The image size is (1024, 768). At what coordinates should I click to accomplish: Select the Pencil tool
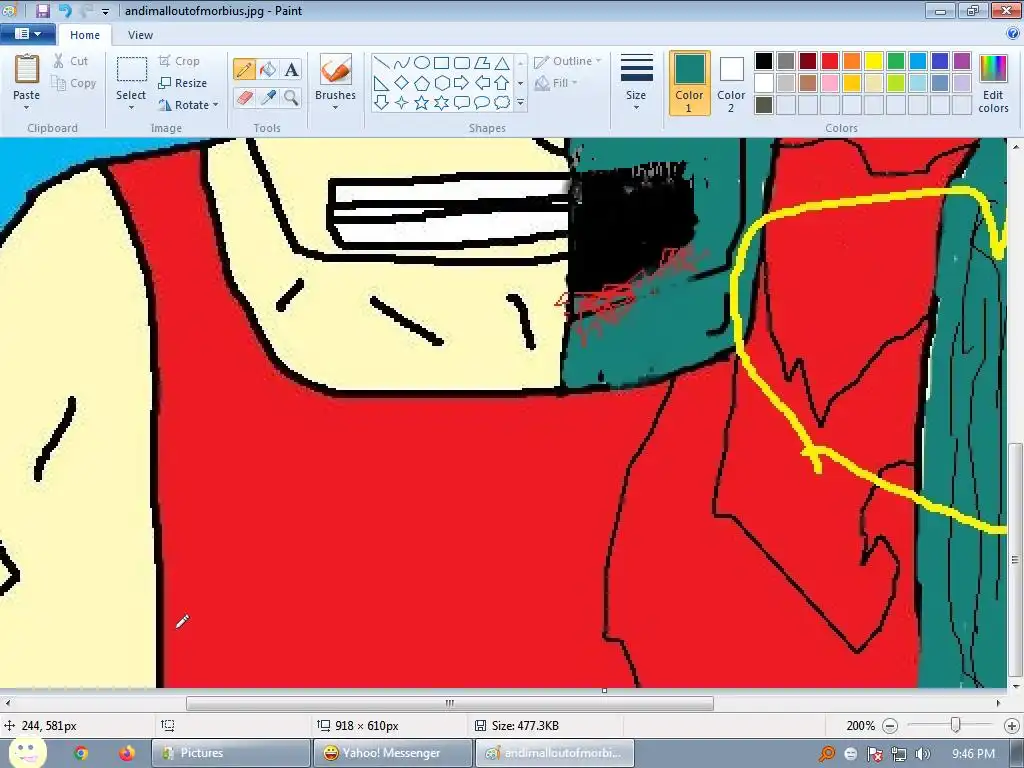pyautogui.click(x=244, y=69)
